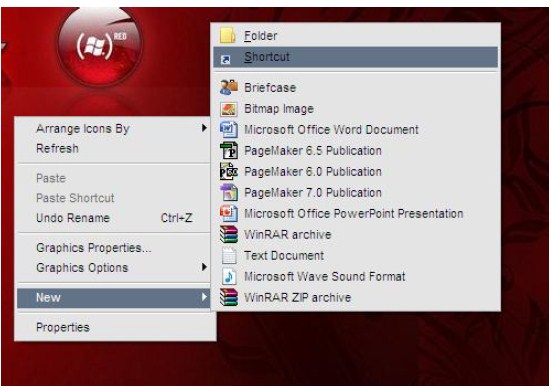Open Graphics Properties... menu entry
Image resolution: width=552 pixels, height=390 pixels.
coord(94,248)
